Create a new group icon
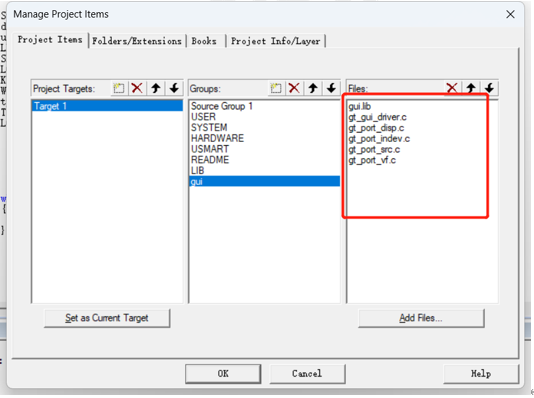534x398 pixels. (x=276, y=89)
